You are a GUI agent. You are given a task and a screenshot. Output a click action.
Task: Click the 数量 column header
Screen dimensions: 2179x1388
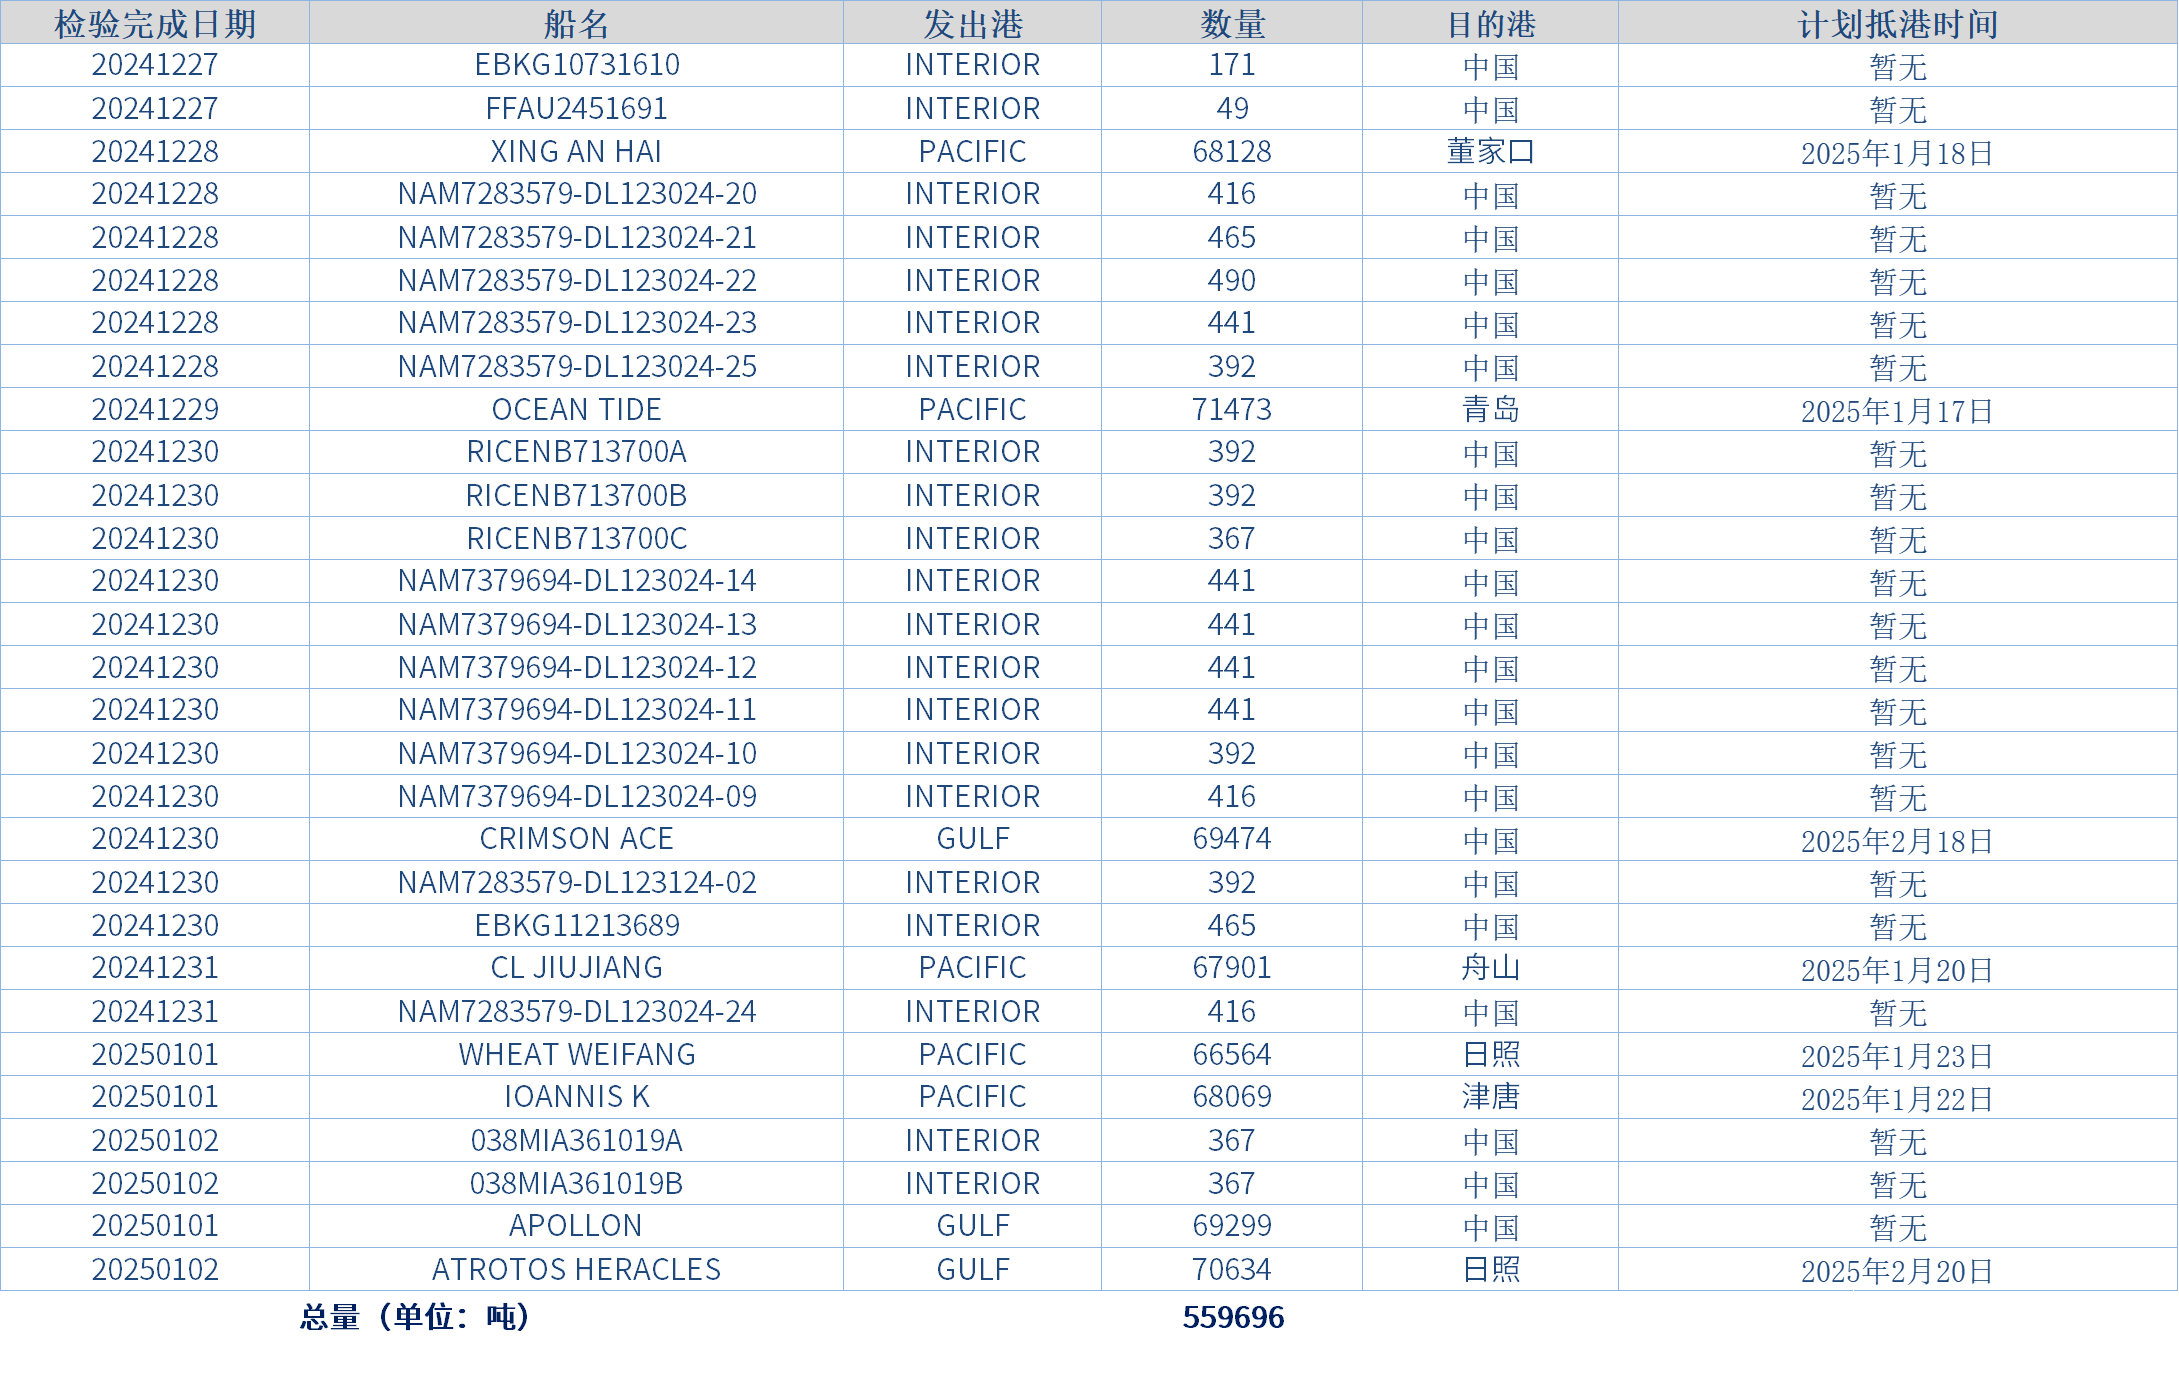tap(1232, 23)
